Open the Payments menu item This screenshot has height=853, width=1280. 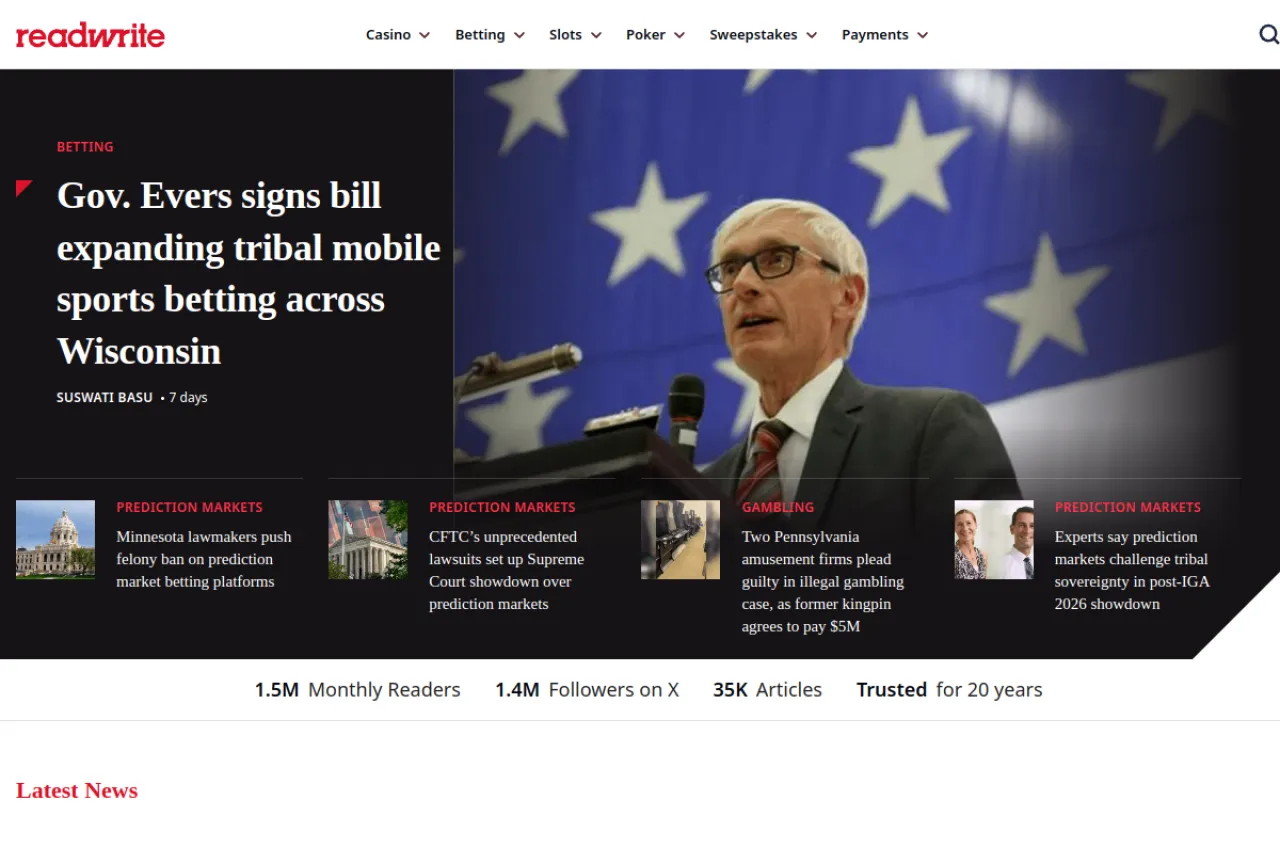click(875, 35)
